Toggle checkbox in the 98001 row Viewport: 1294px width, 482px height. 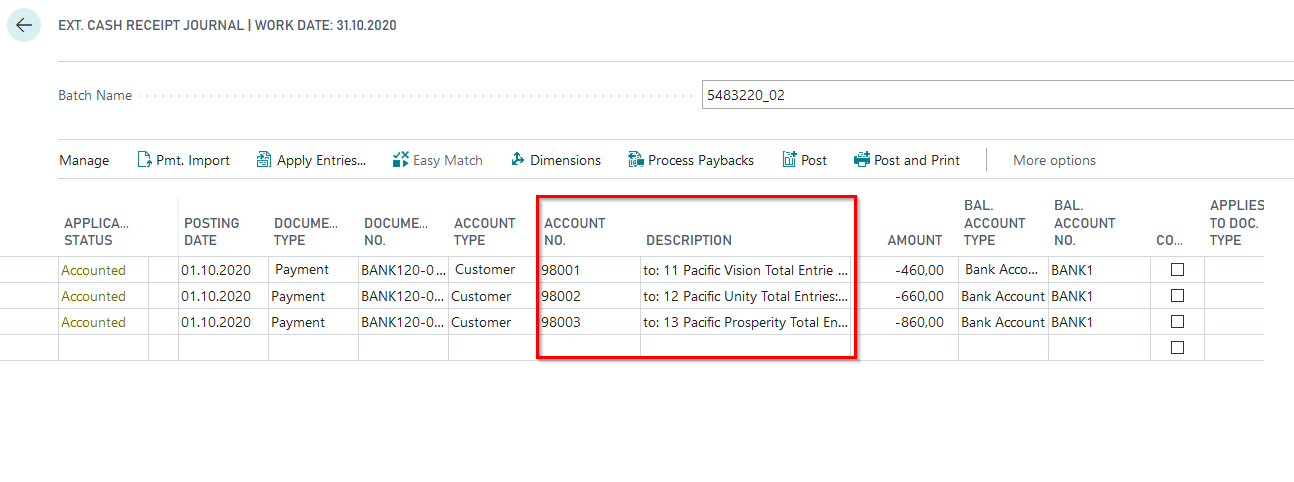(1177, 270)
